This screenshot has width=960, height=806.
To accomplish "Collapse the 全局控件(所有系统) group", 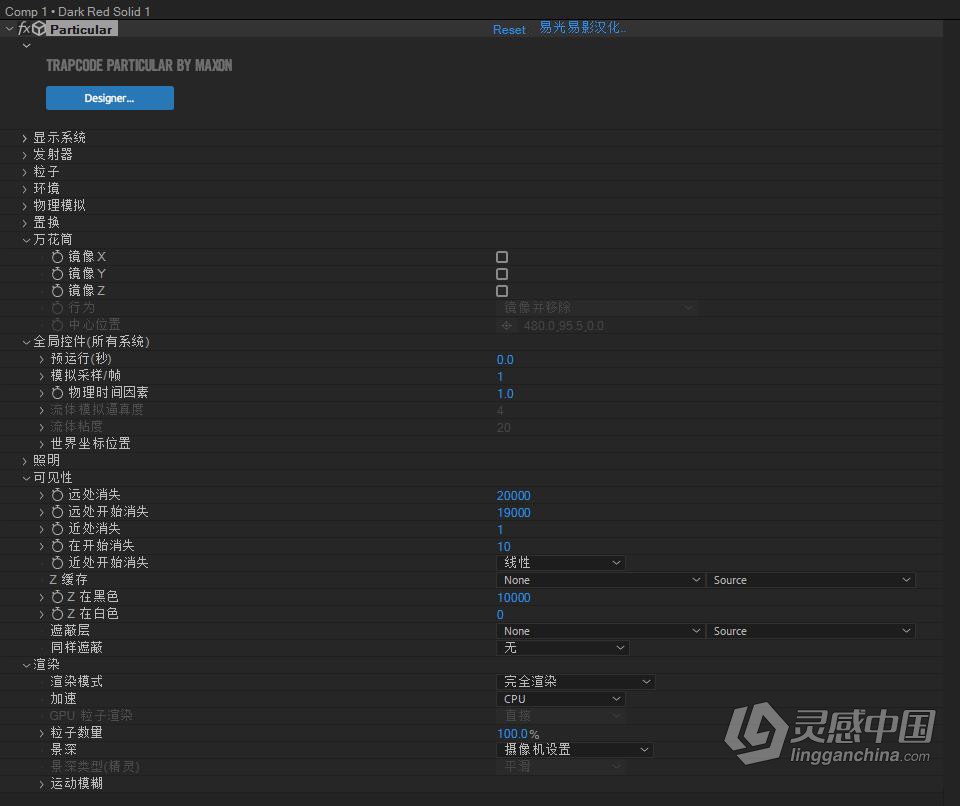I will point(26,342).
